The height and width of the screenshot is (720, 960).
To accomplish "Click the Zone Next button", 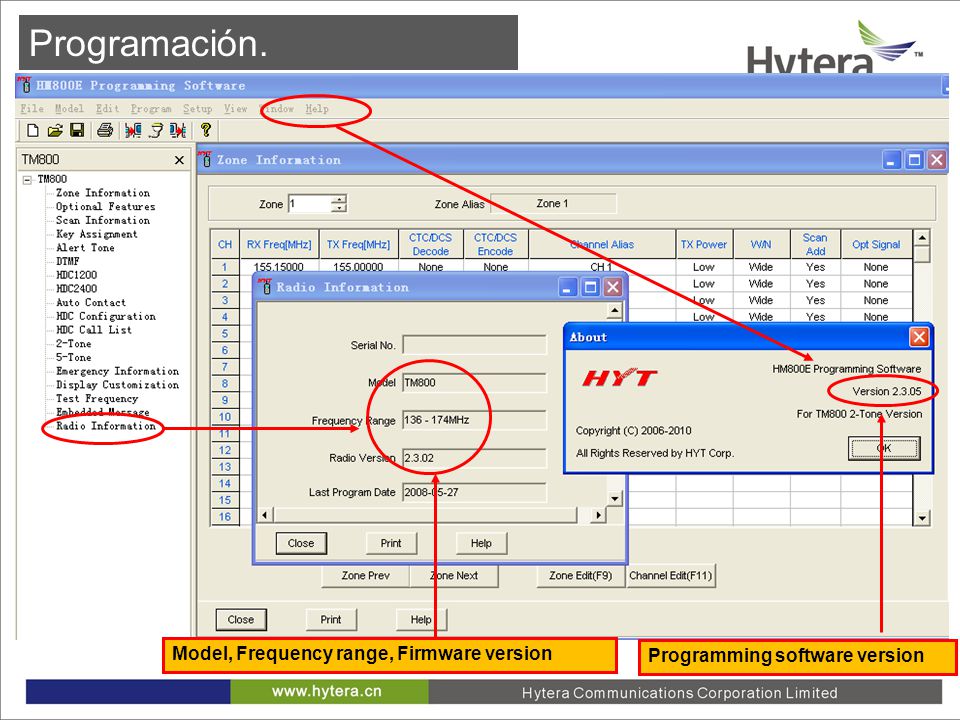I will point(454,576).
